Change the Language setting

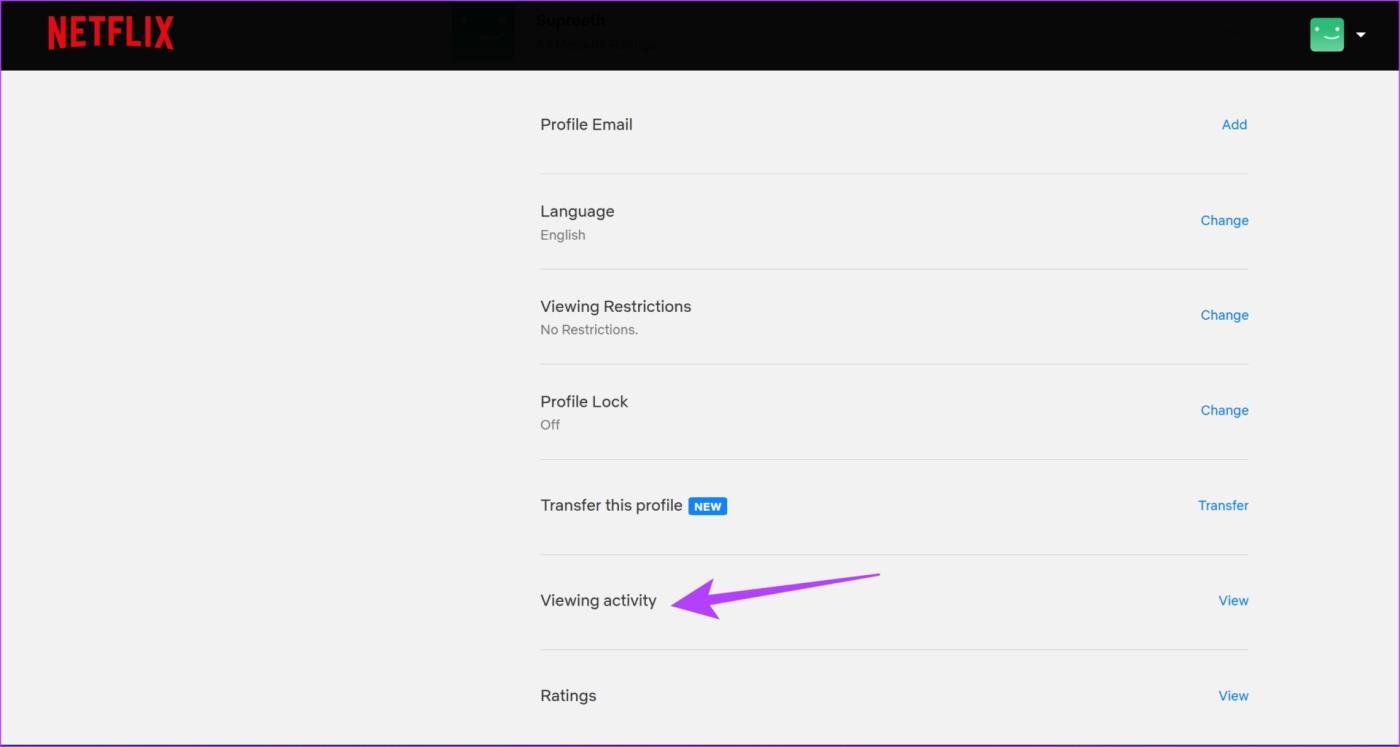click(x=1224, y=221)
